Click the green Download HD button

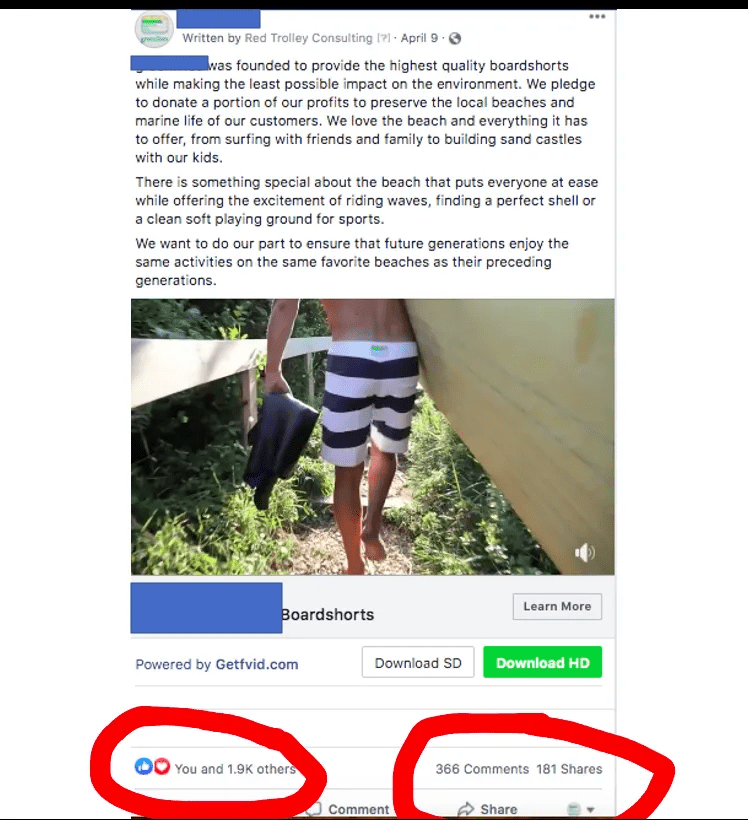[x=542, y=663]
